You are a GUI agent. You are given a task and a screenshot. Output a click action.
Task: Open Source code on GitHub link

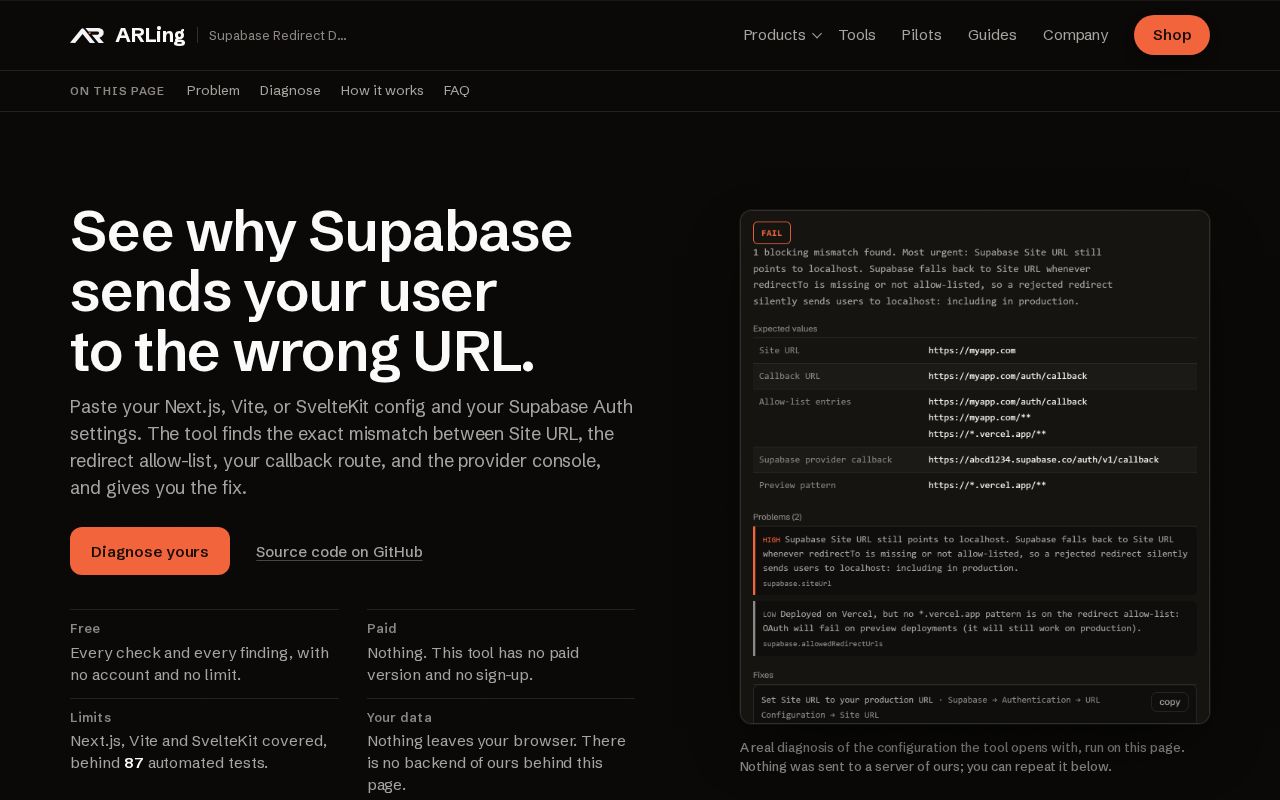339,552
